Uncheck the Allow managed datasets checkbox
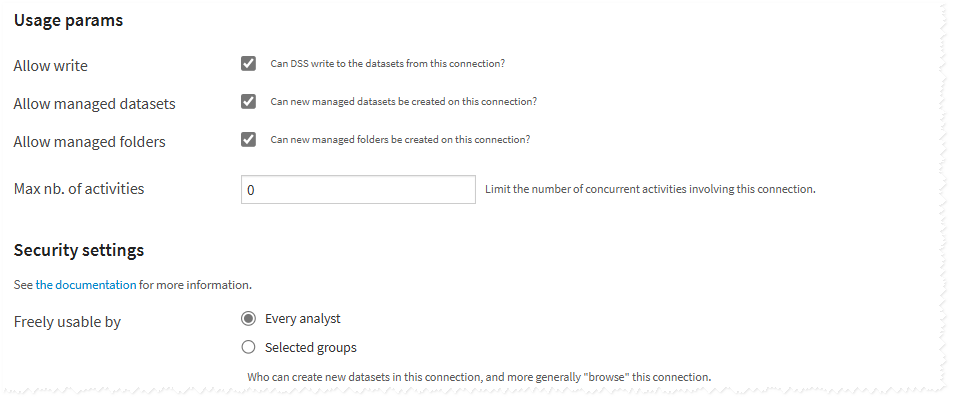Image resolution: width=956 pixels, height=403 pixels. point(249,102)
